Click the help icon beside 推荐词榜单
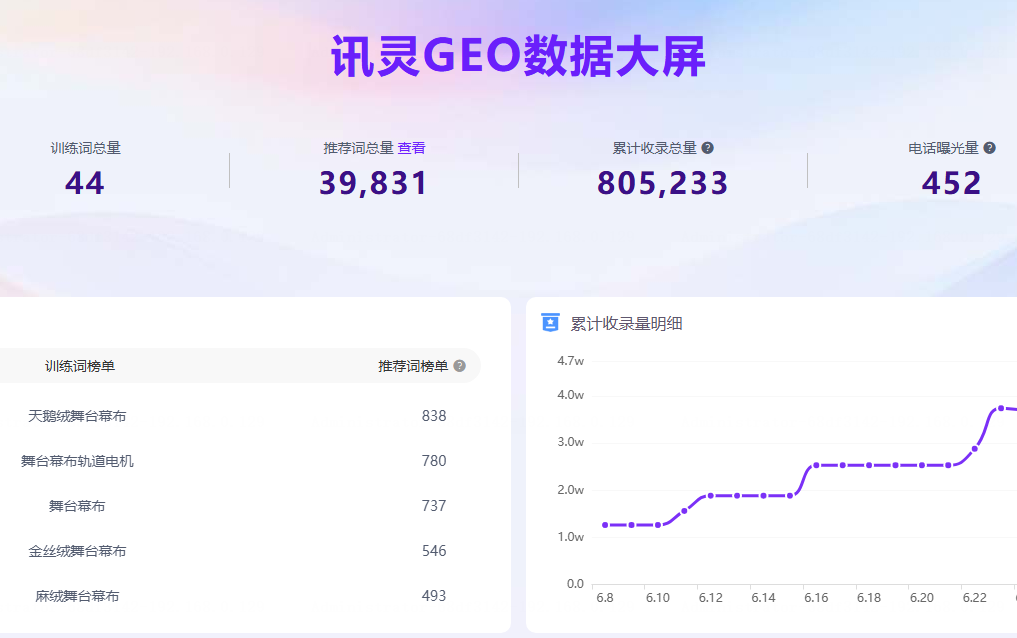This screenshot has width=1017, height=638. pos(460,366)
